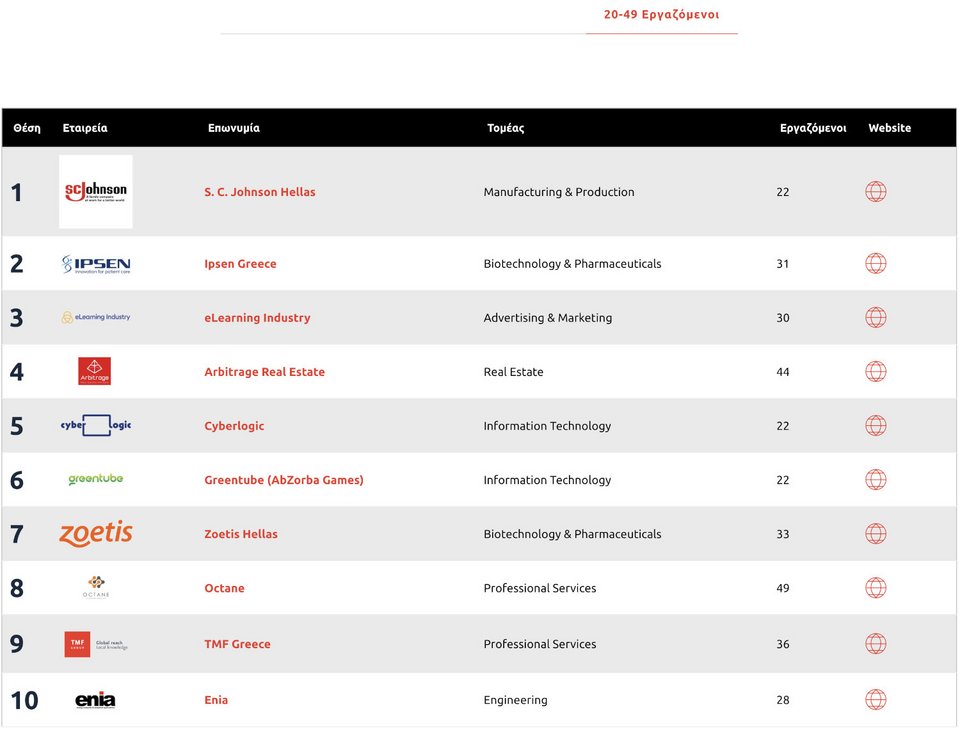Open the Greentube website globe icon
The width and height of the screenshot is (960, 732).
(876, 480)
